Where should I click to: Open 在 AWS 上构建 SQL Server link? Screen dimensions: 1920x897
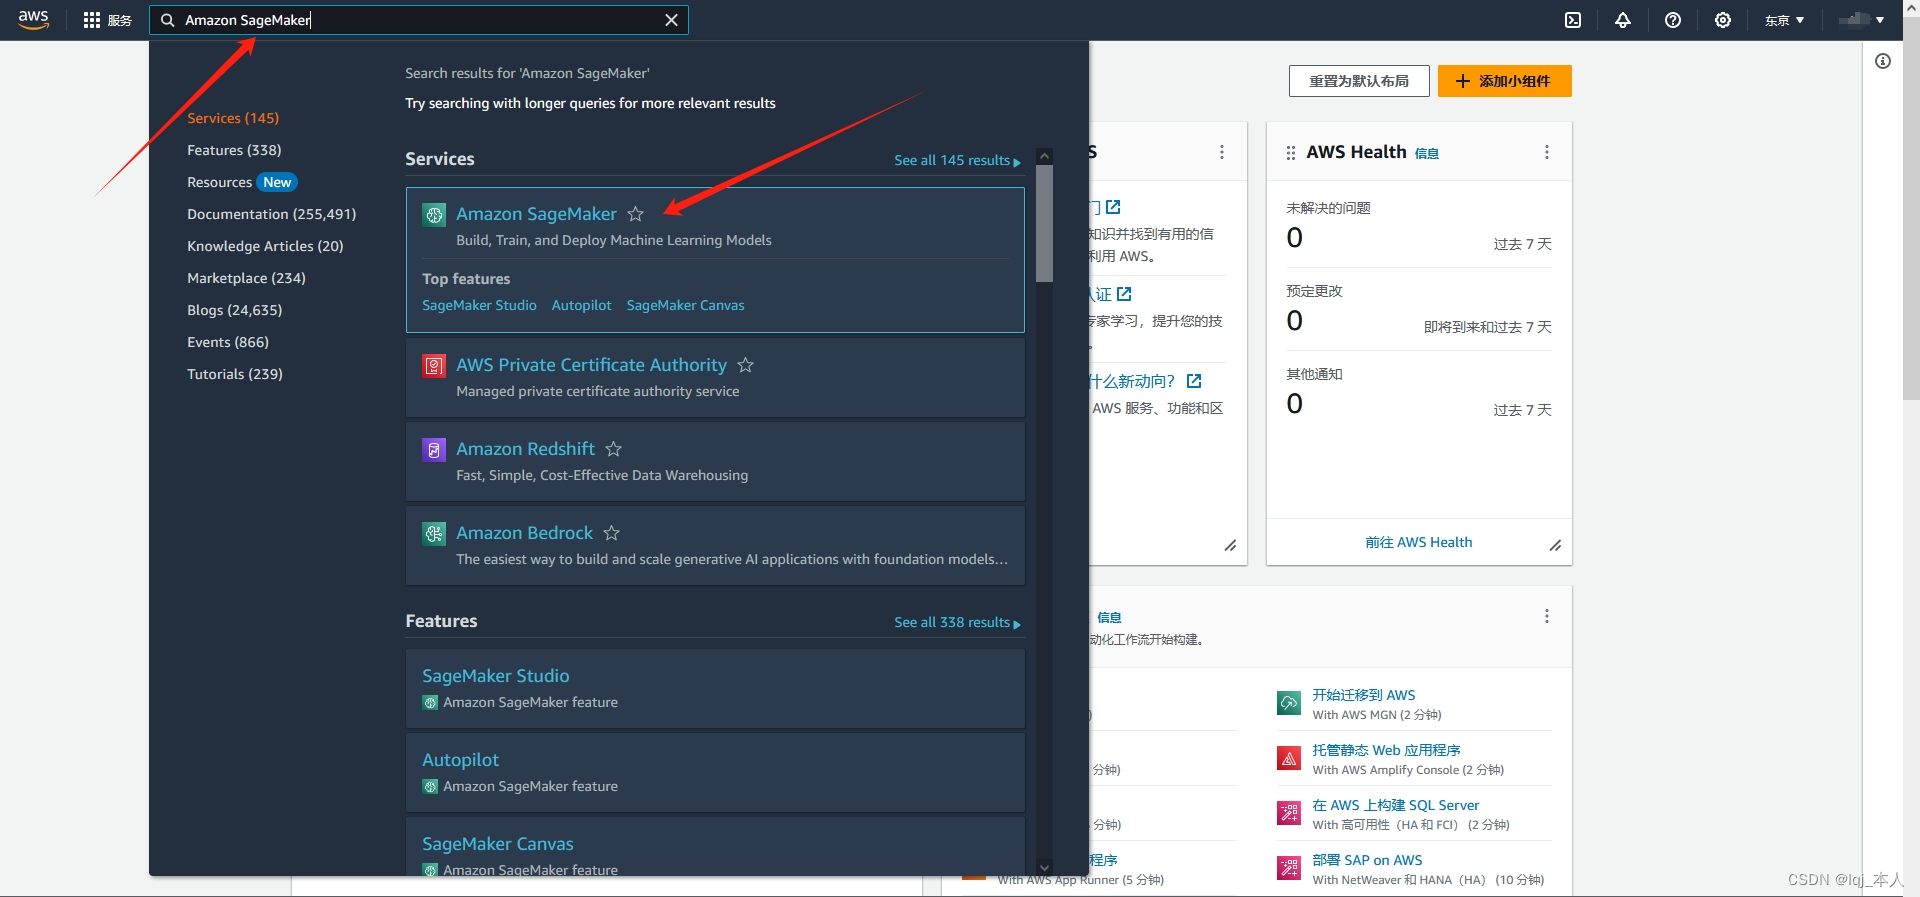(x=1395, y=805)
